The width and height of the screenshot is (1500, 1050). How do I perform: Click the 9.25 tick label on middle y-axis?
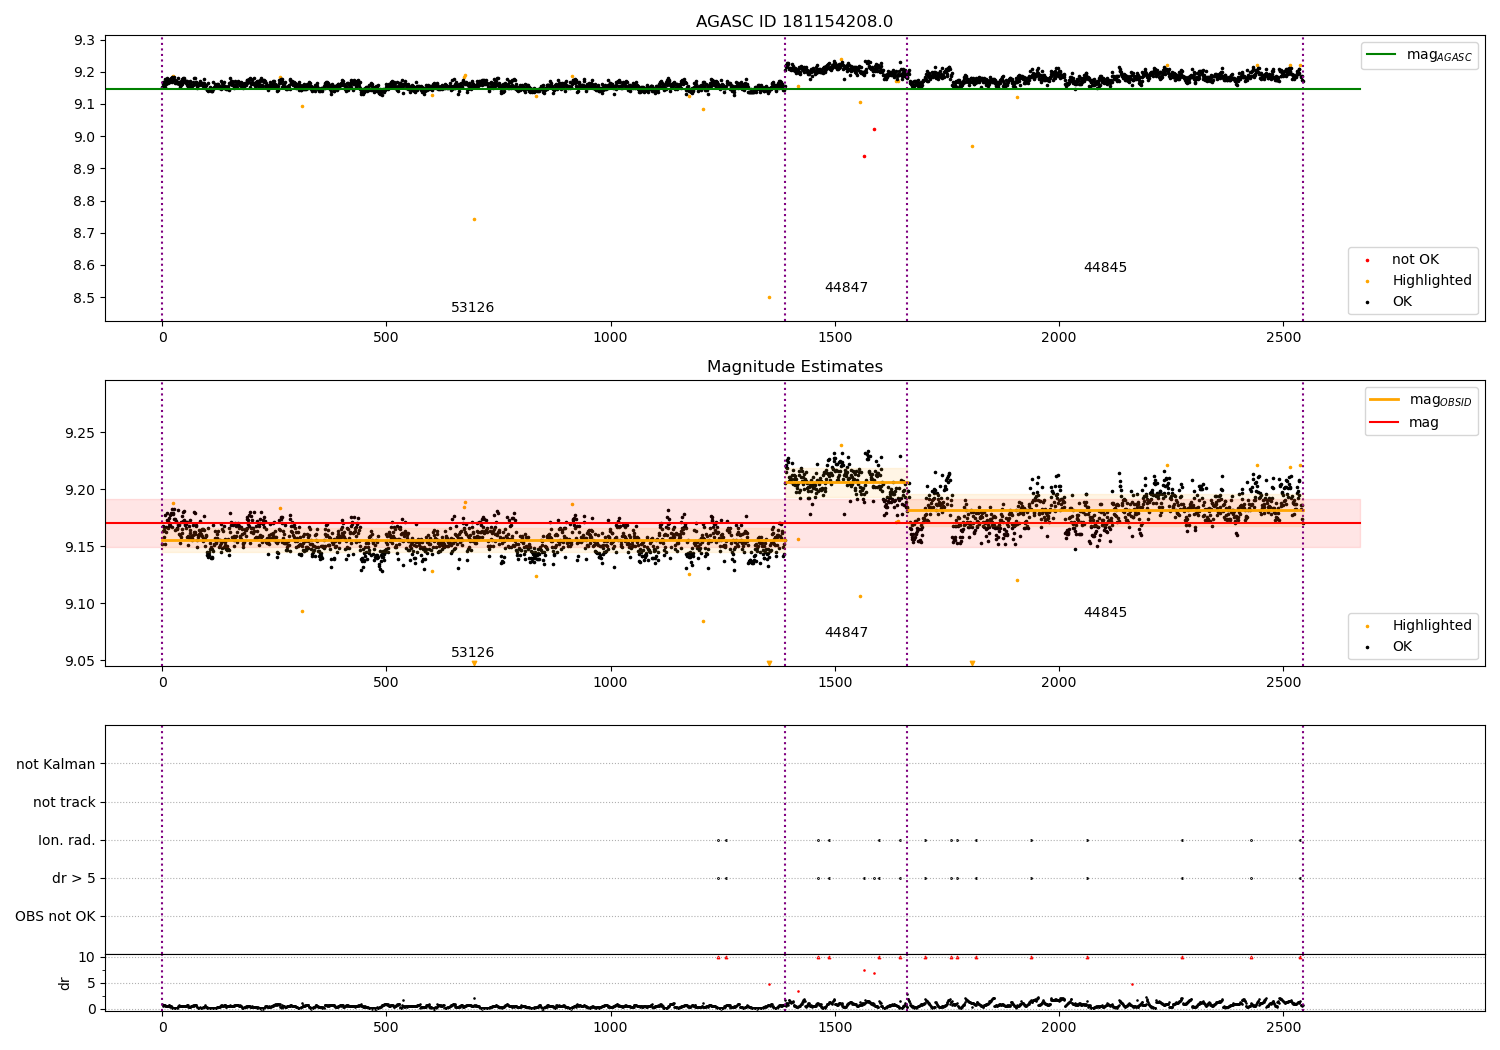coord(79,434)
